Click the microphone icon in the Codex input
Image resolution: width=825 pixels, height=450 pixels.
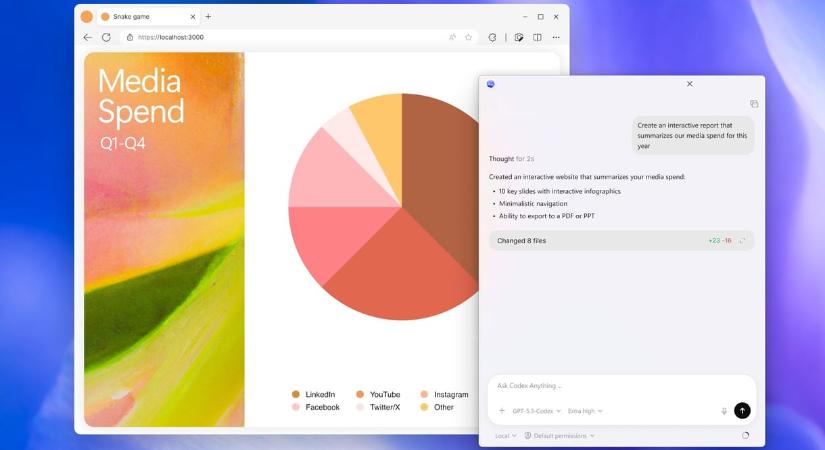[x=724, y=411]
